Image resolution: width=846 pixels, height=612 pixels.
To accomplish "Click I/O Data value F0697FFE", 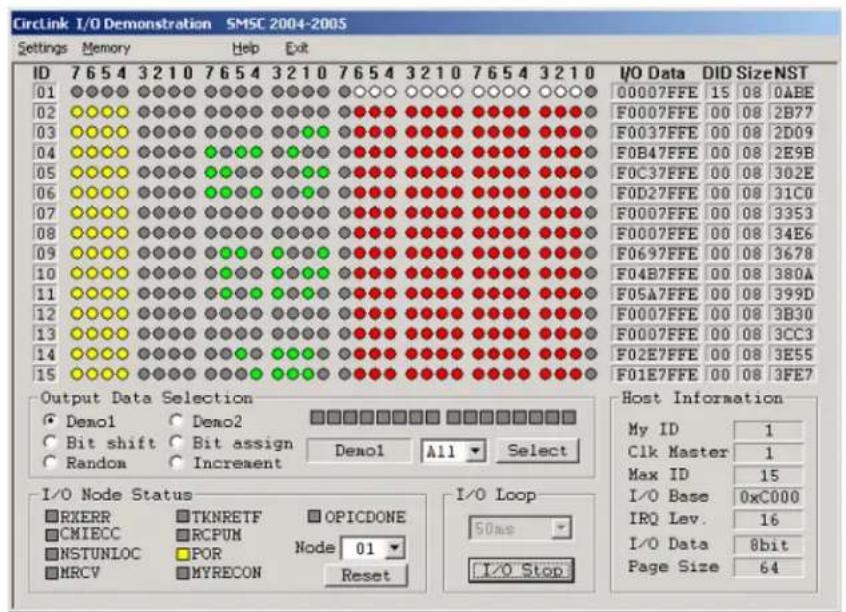I will click(x=656, y=253).
